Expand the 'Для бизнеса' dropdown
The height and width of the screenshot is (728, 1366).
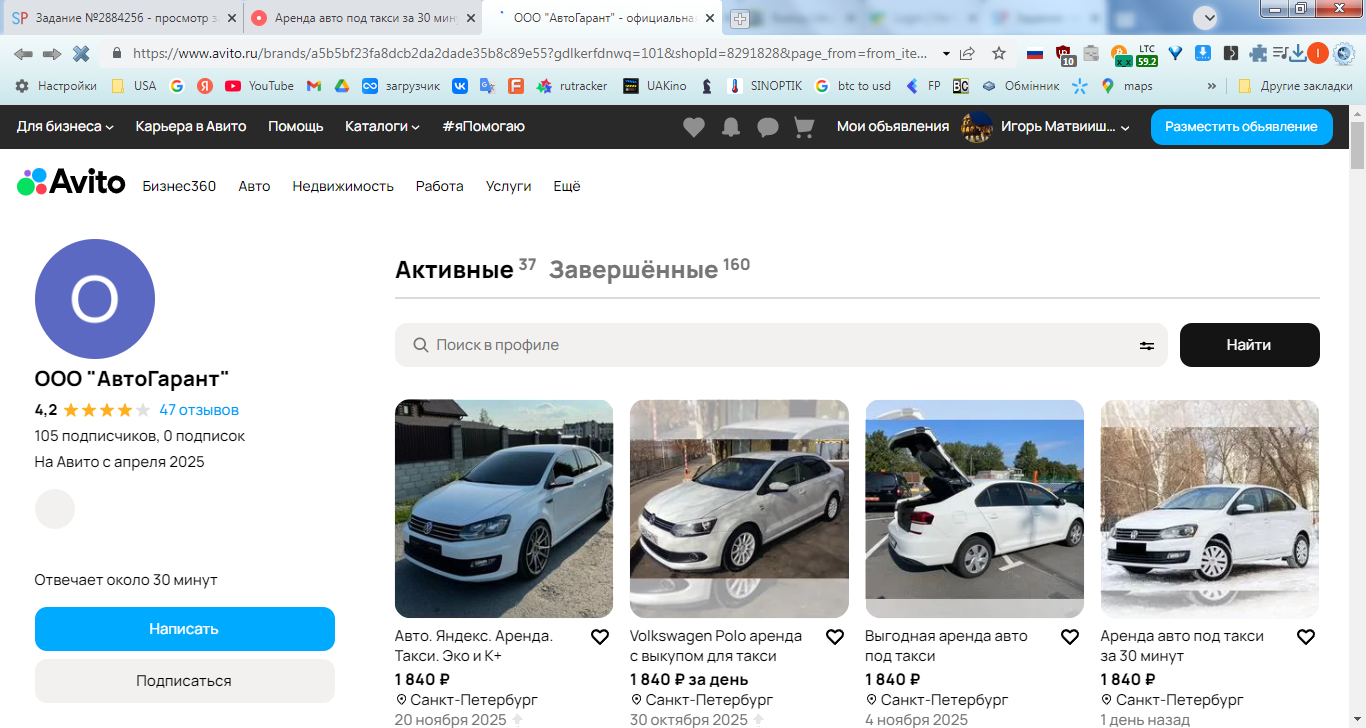[x=65, y=127]
